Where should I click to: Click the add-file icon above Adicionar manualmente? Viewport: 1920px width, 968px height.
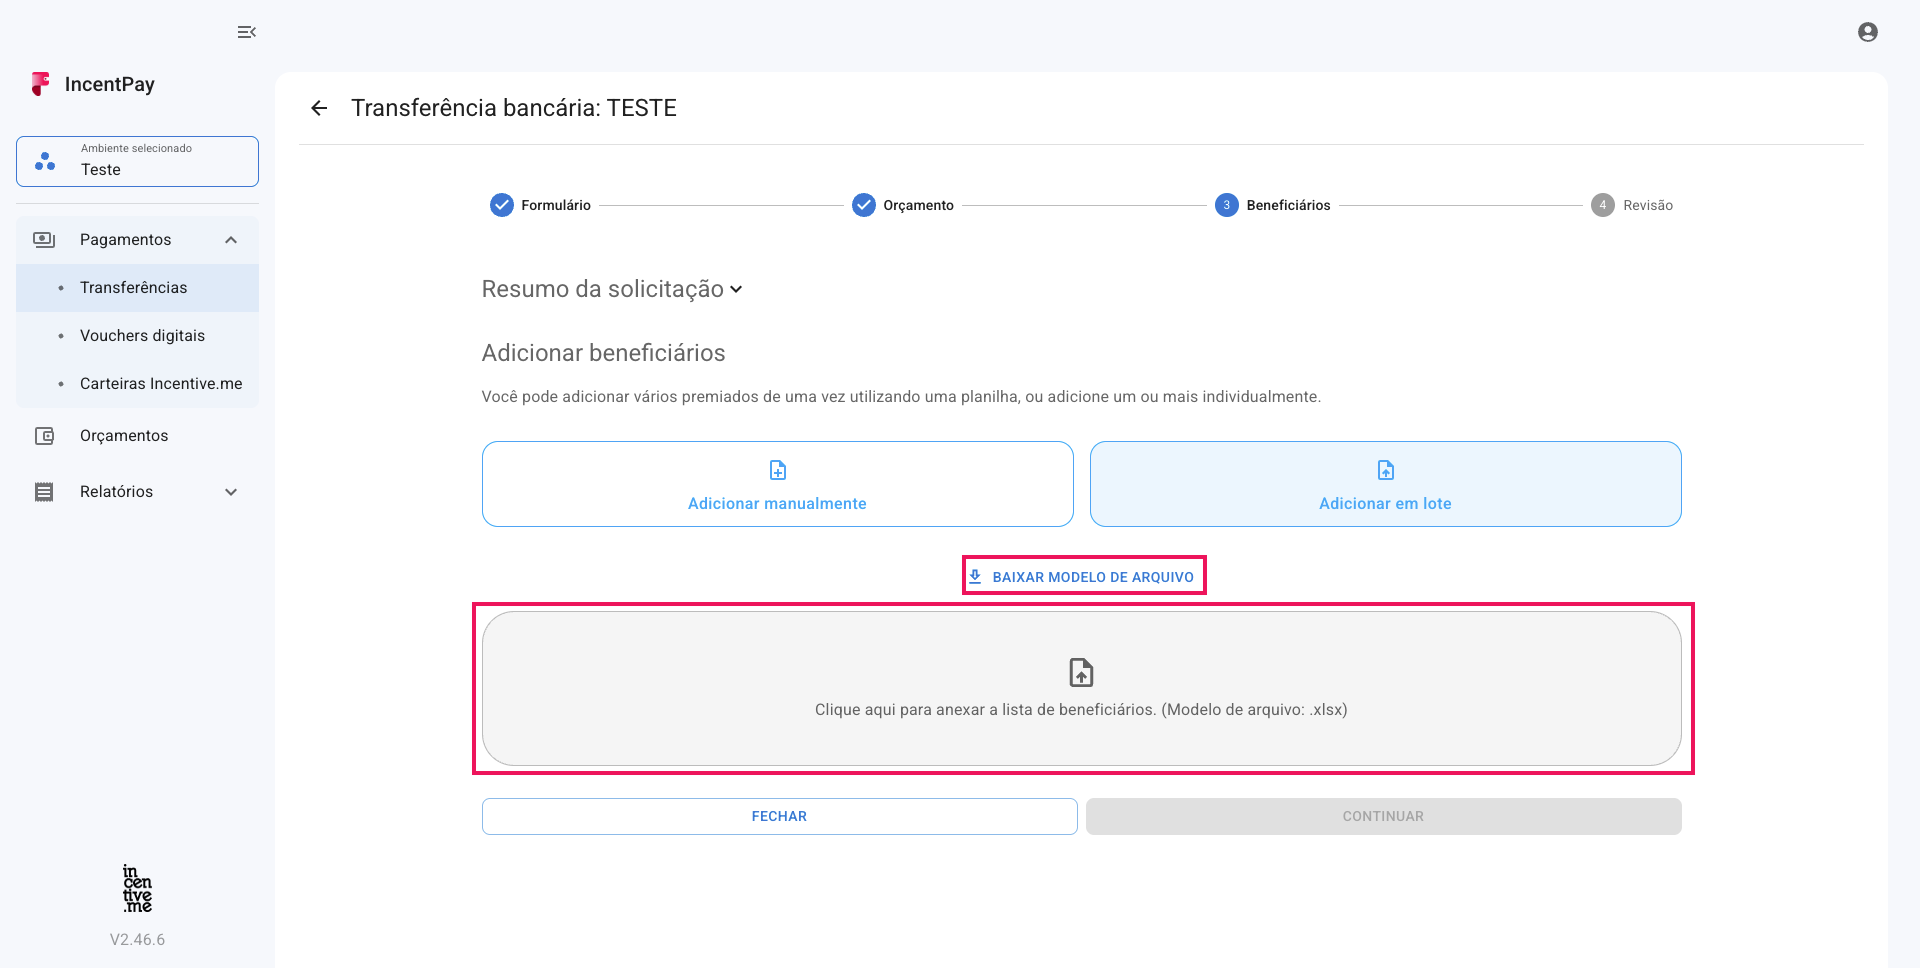point(777,470)
